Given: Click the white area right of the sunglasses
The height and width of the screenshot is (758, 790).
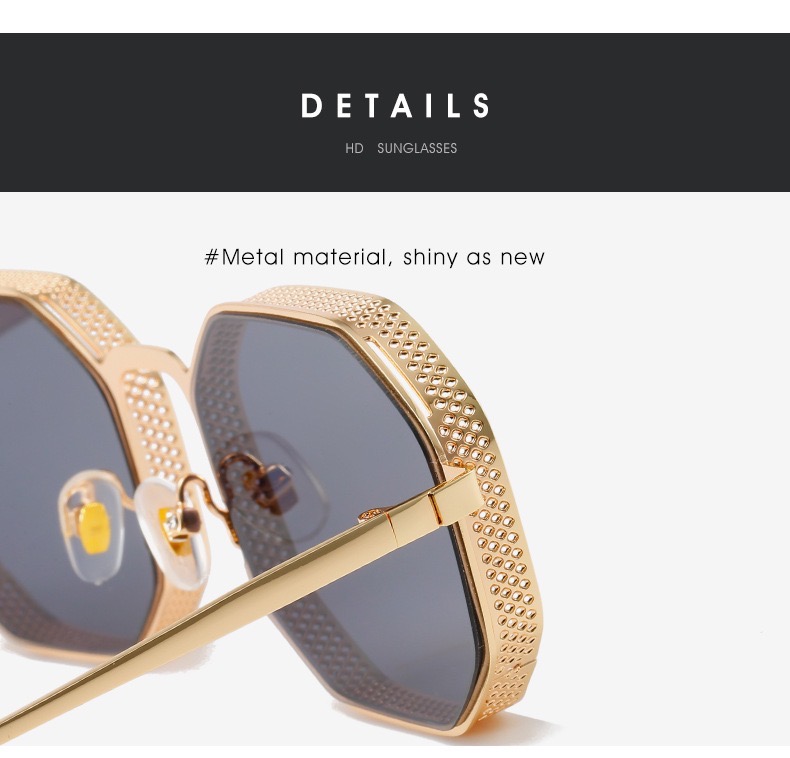Looking at the screenshot, I should click(x=665, y=454).
